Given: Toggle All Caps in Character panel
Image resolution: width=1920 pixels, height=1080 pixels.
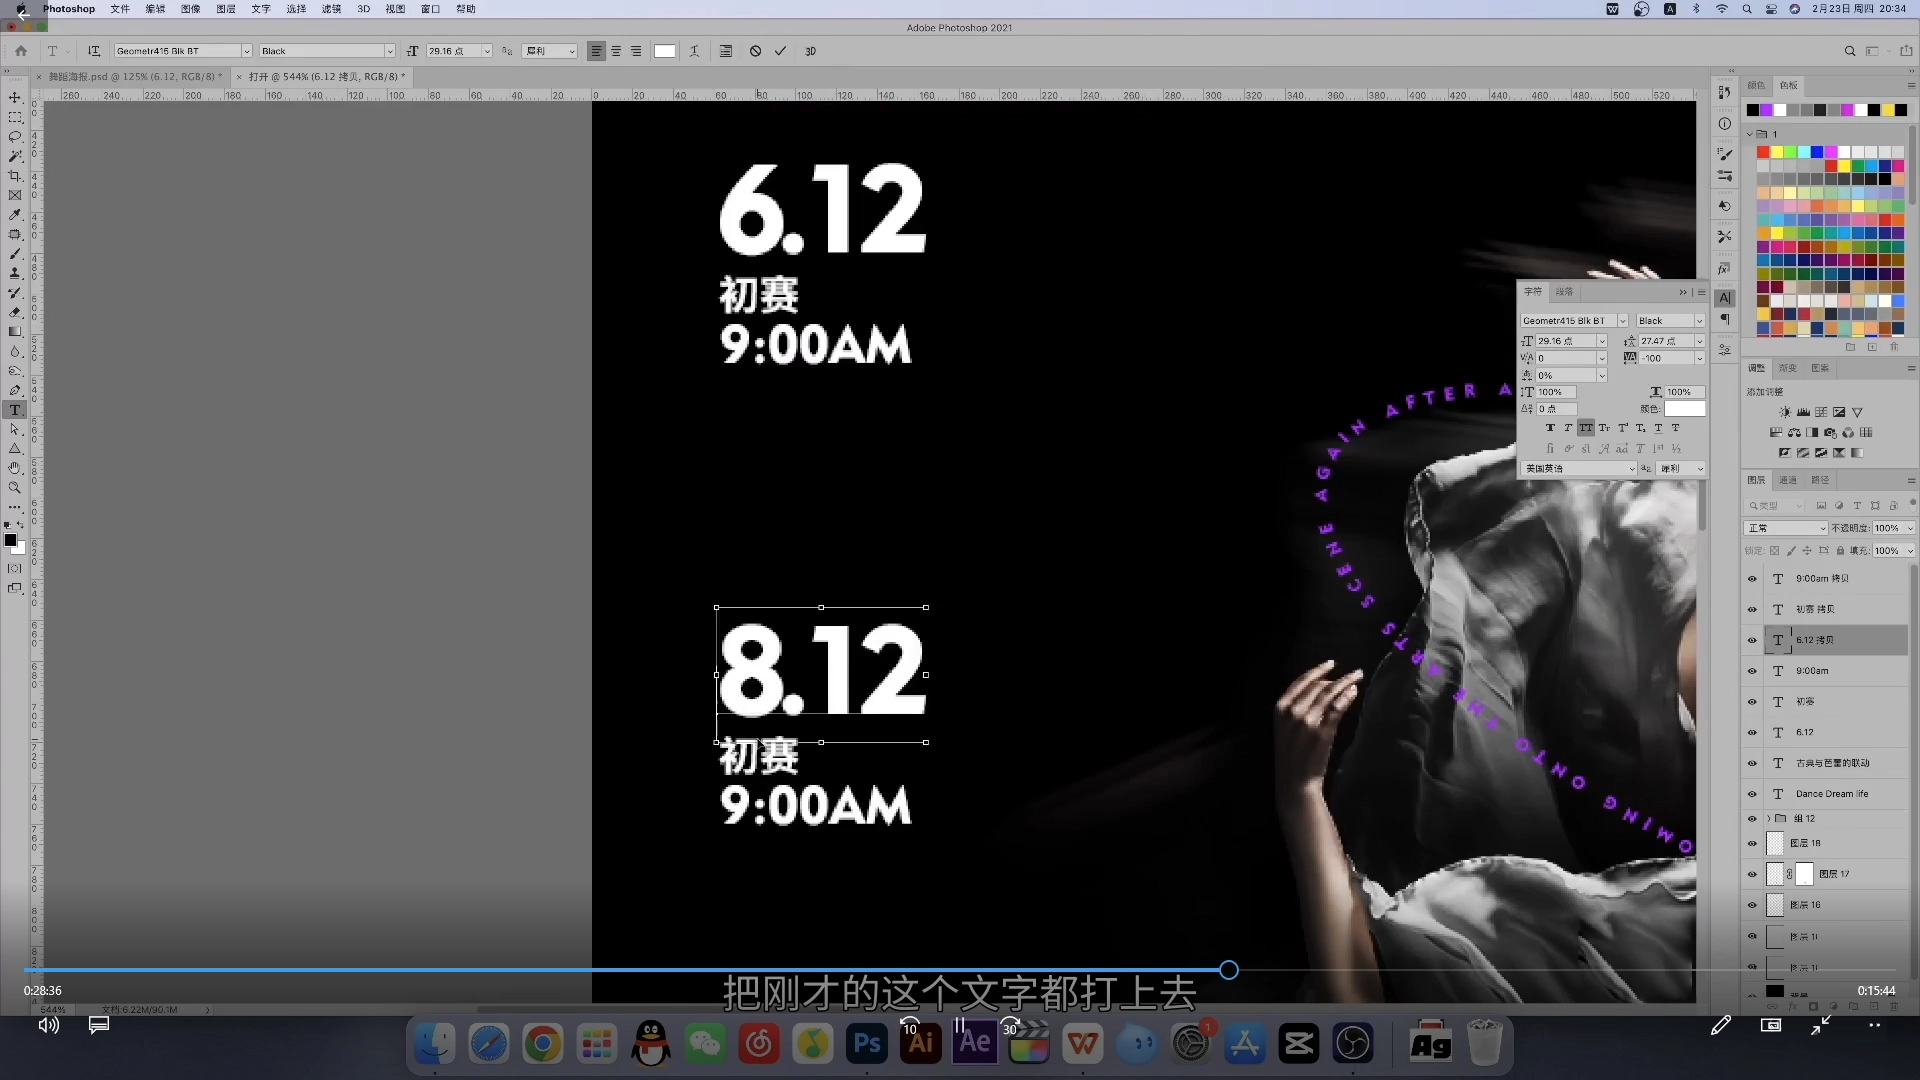Looking at the screenshot, I should point(1586,428).
